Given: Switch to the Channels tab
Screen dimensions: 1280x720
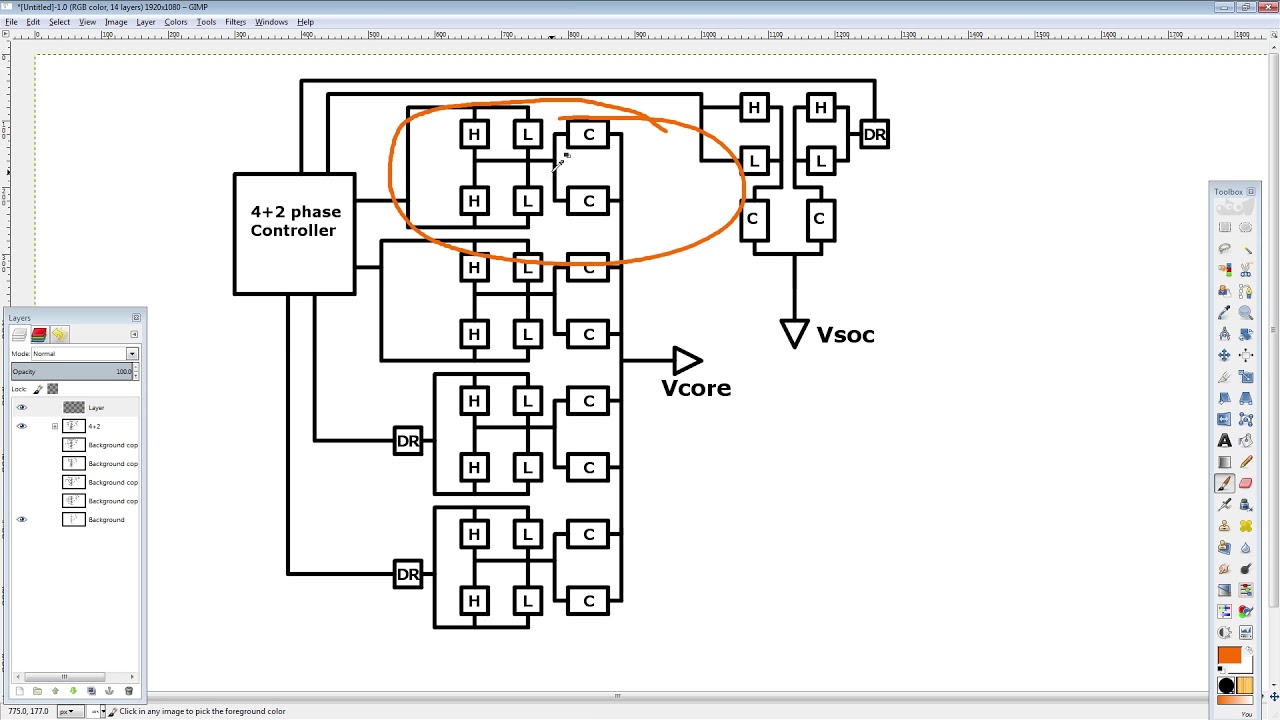Looking at the screenshot, I should tap(39, 334).
